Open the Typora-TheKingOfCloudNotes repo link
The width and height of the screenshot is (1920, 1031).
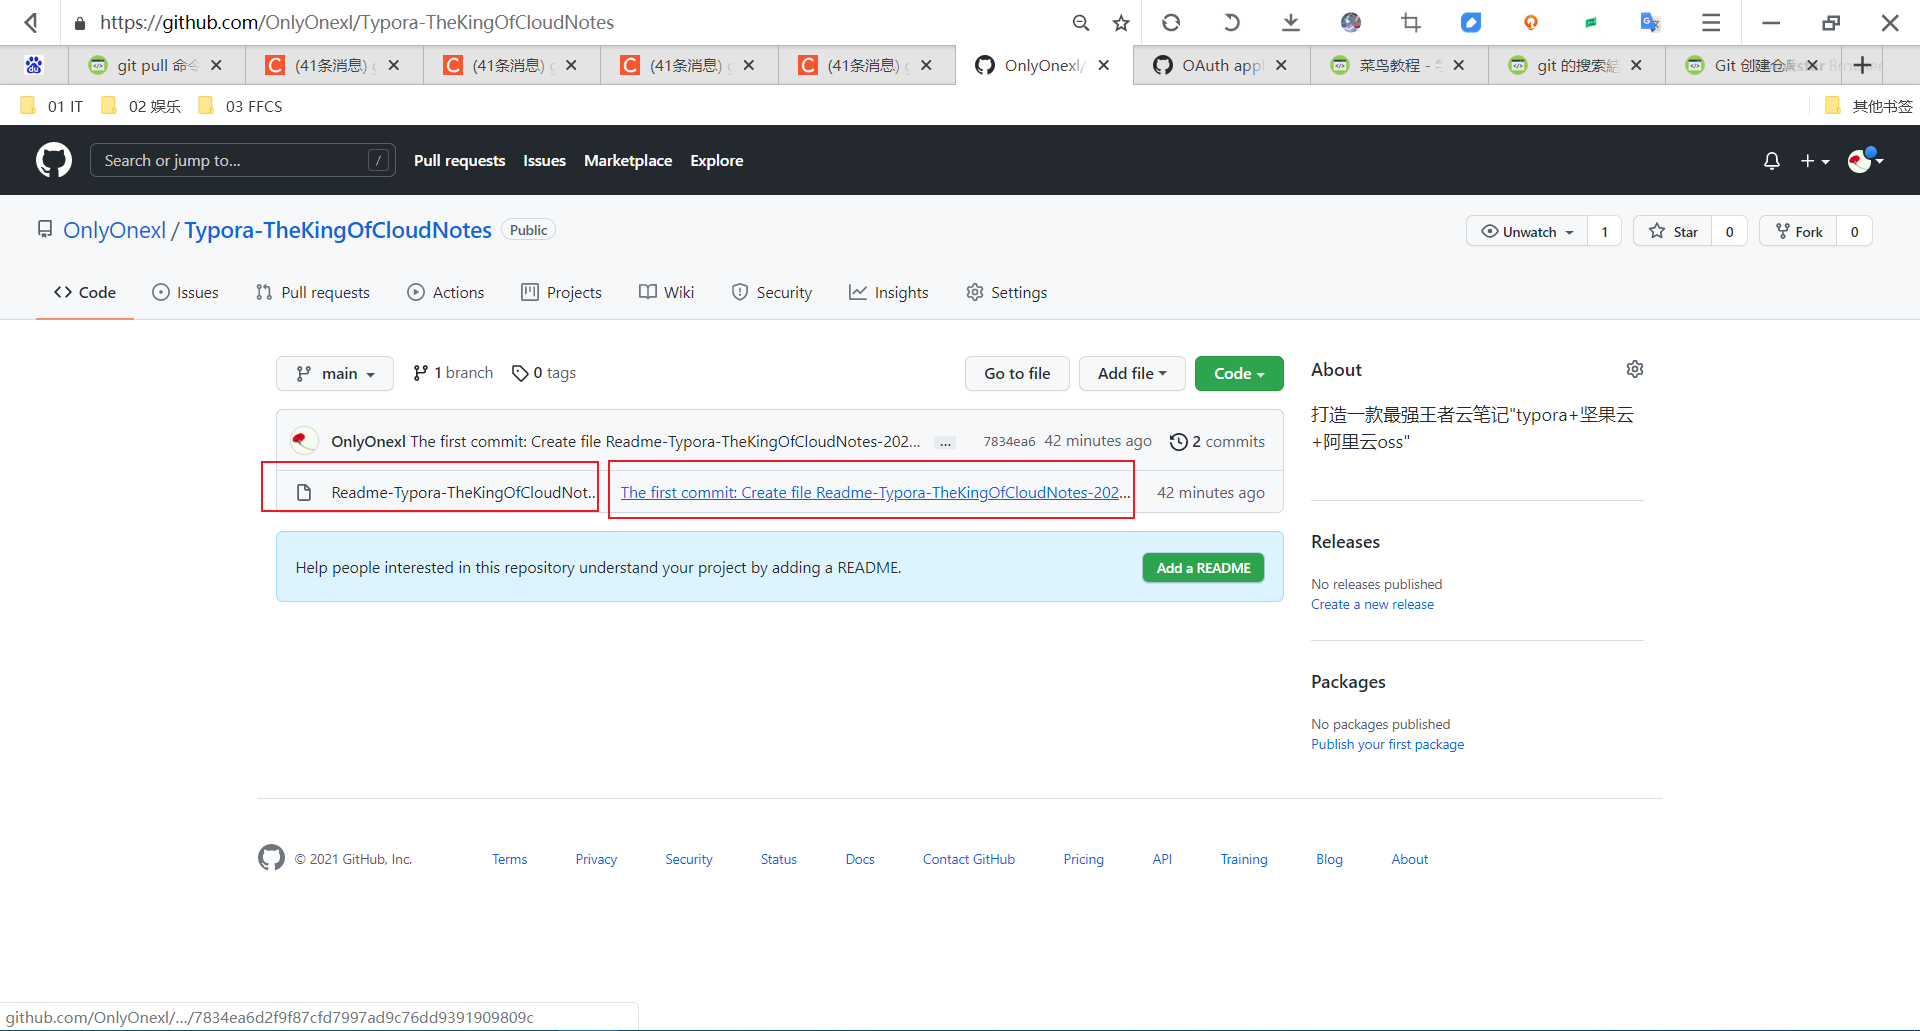coord(338,230)
